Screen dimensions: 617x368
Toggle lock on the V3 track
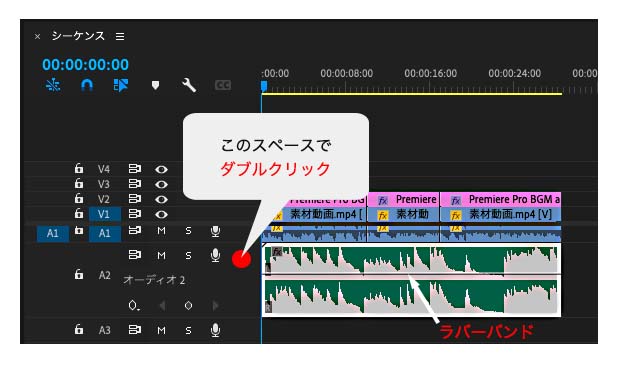[79, 183]
